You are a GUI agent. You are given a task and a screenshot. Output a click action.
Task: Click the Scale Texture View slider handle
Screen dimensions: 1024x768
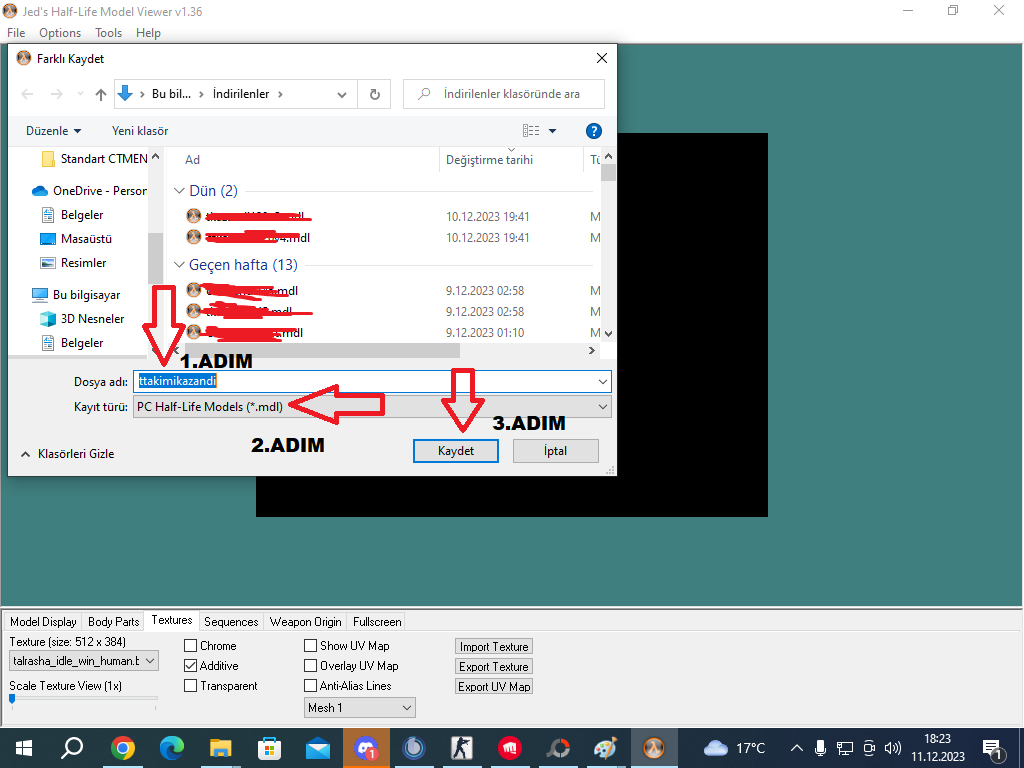12,699
